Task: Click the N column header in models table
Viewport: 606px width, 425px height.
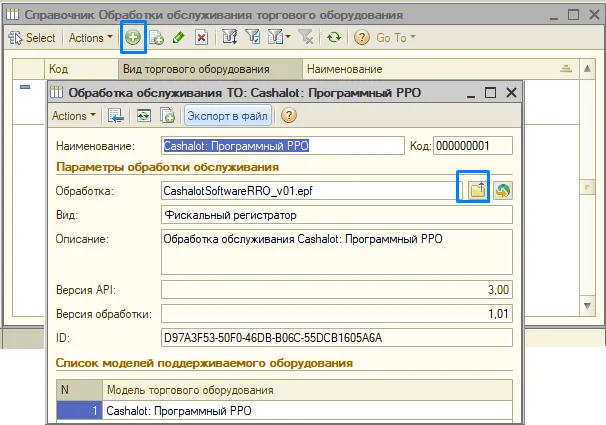Action: (79, 390)
